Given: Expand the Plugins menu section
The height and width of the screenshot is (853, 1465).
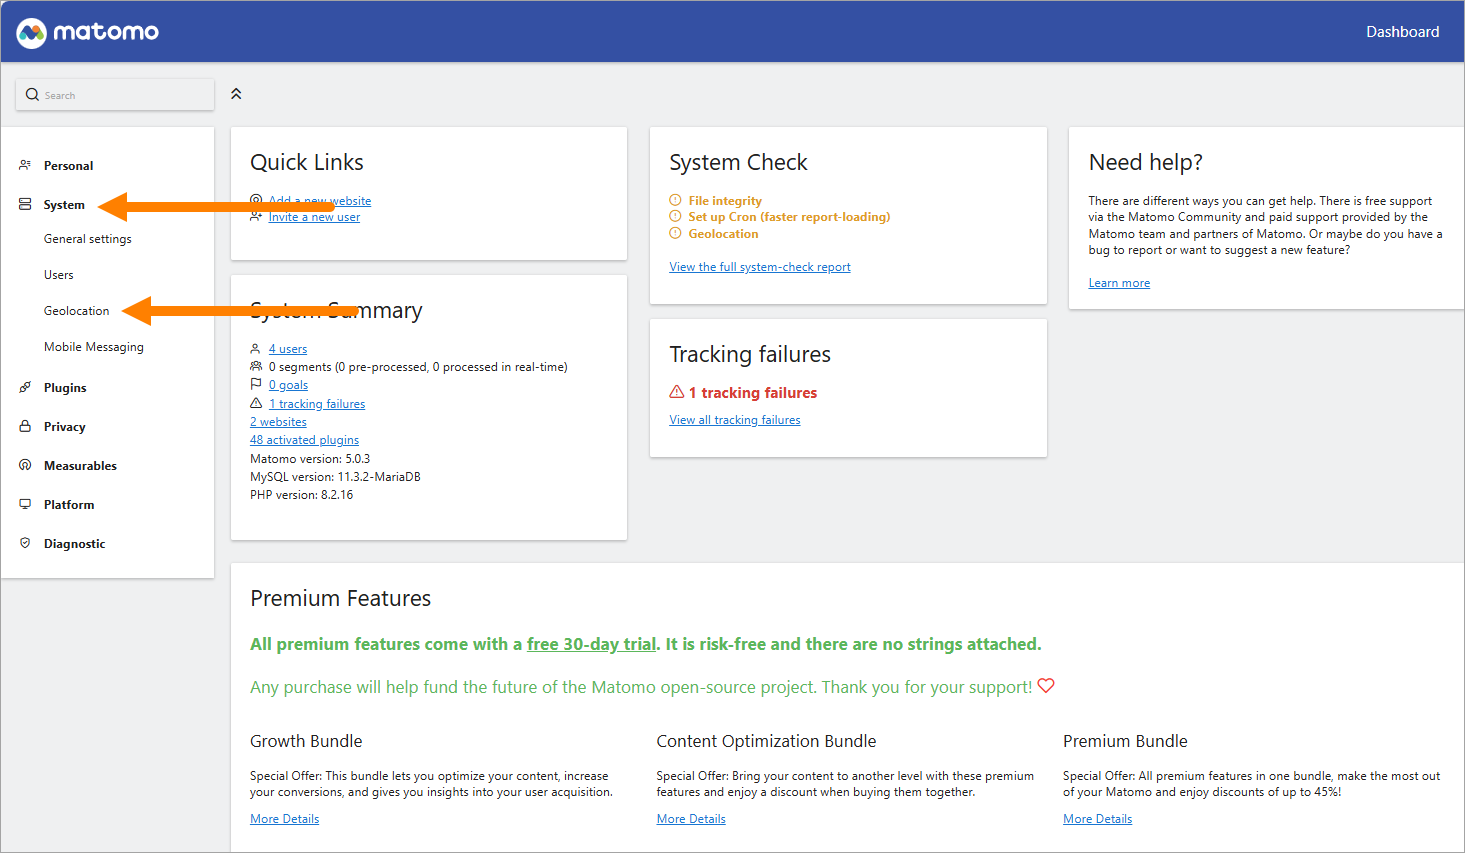Looking at the screenshot, I should pos(65,388).
